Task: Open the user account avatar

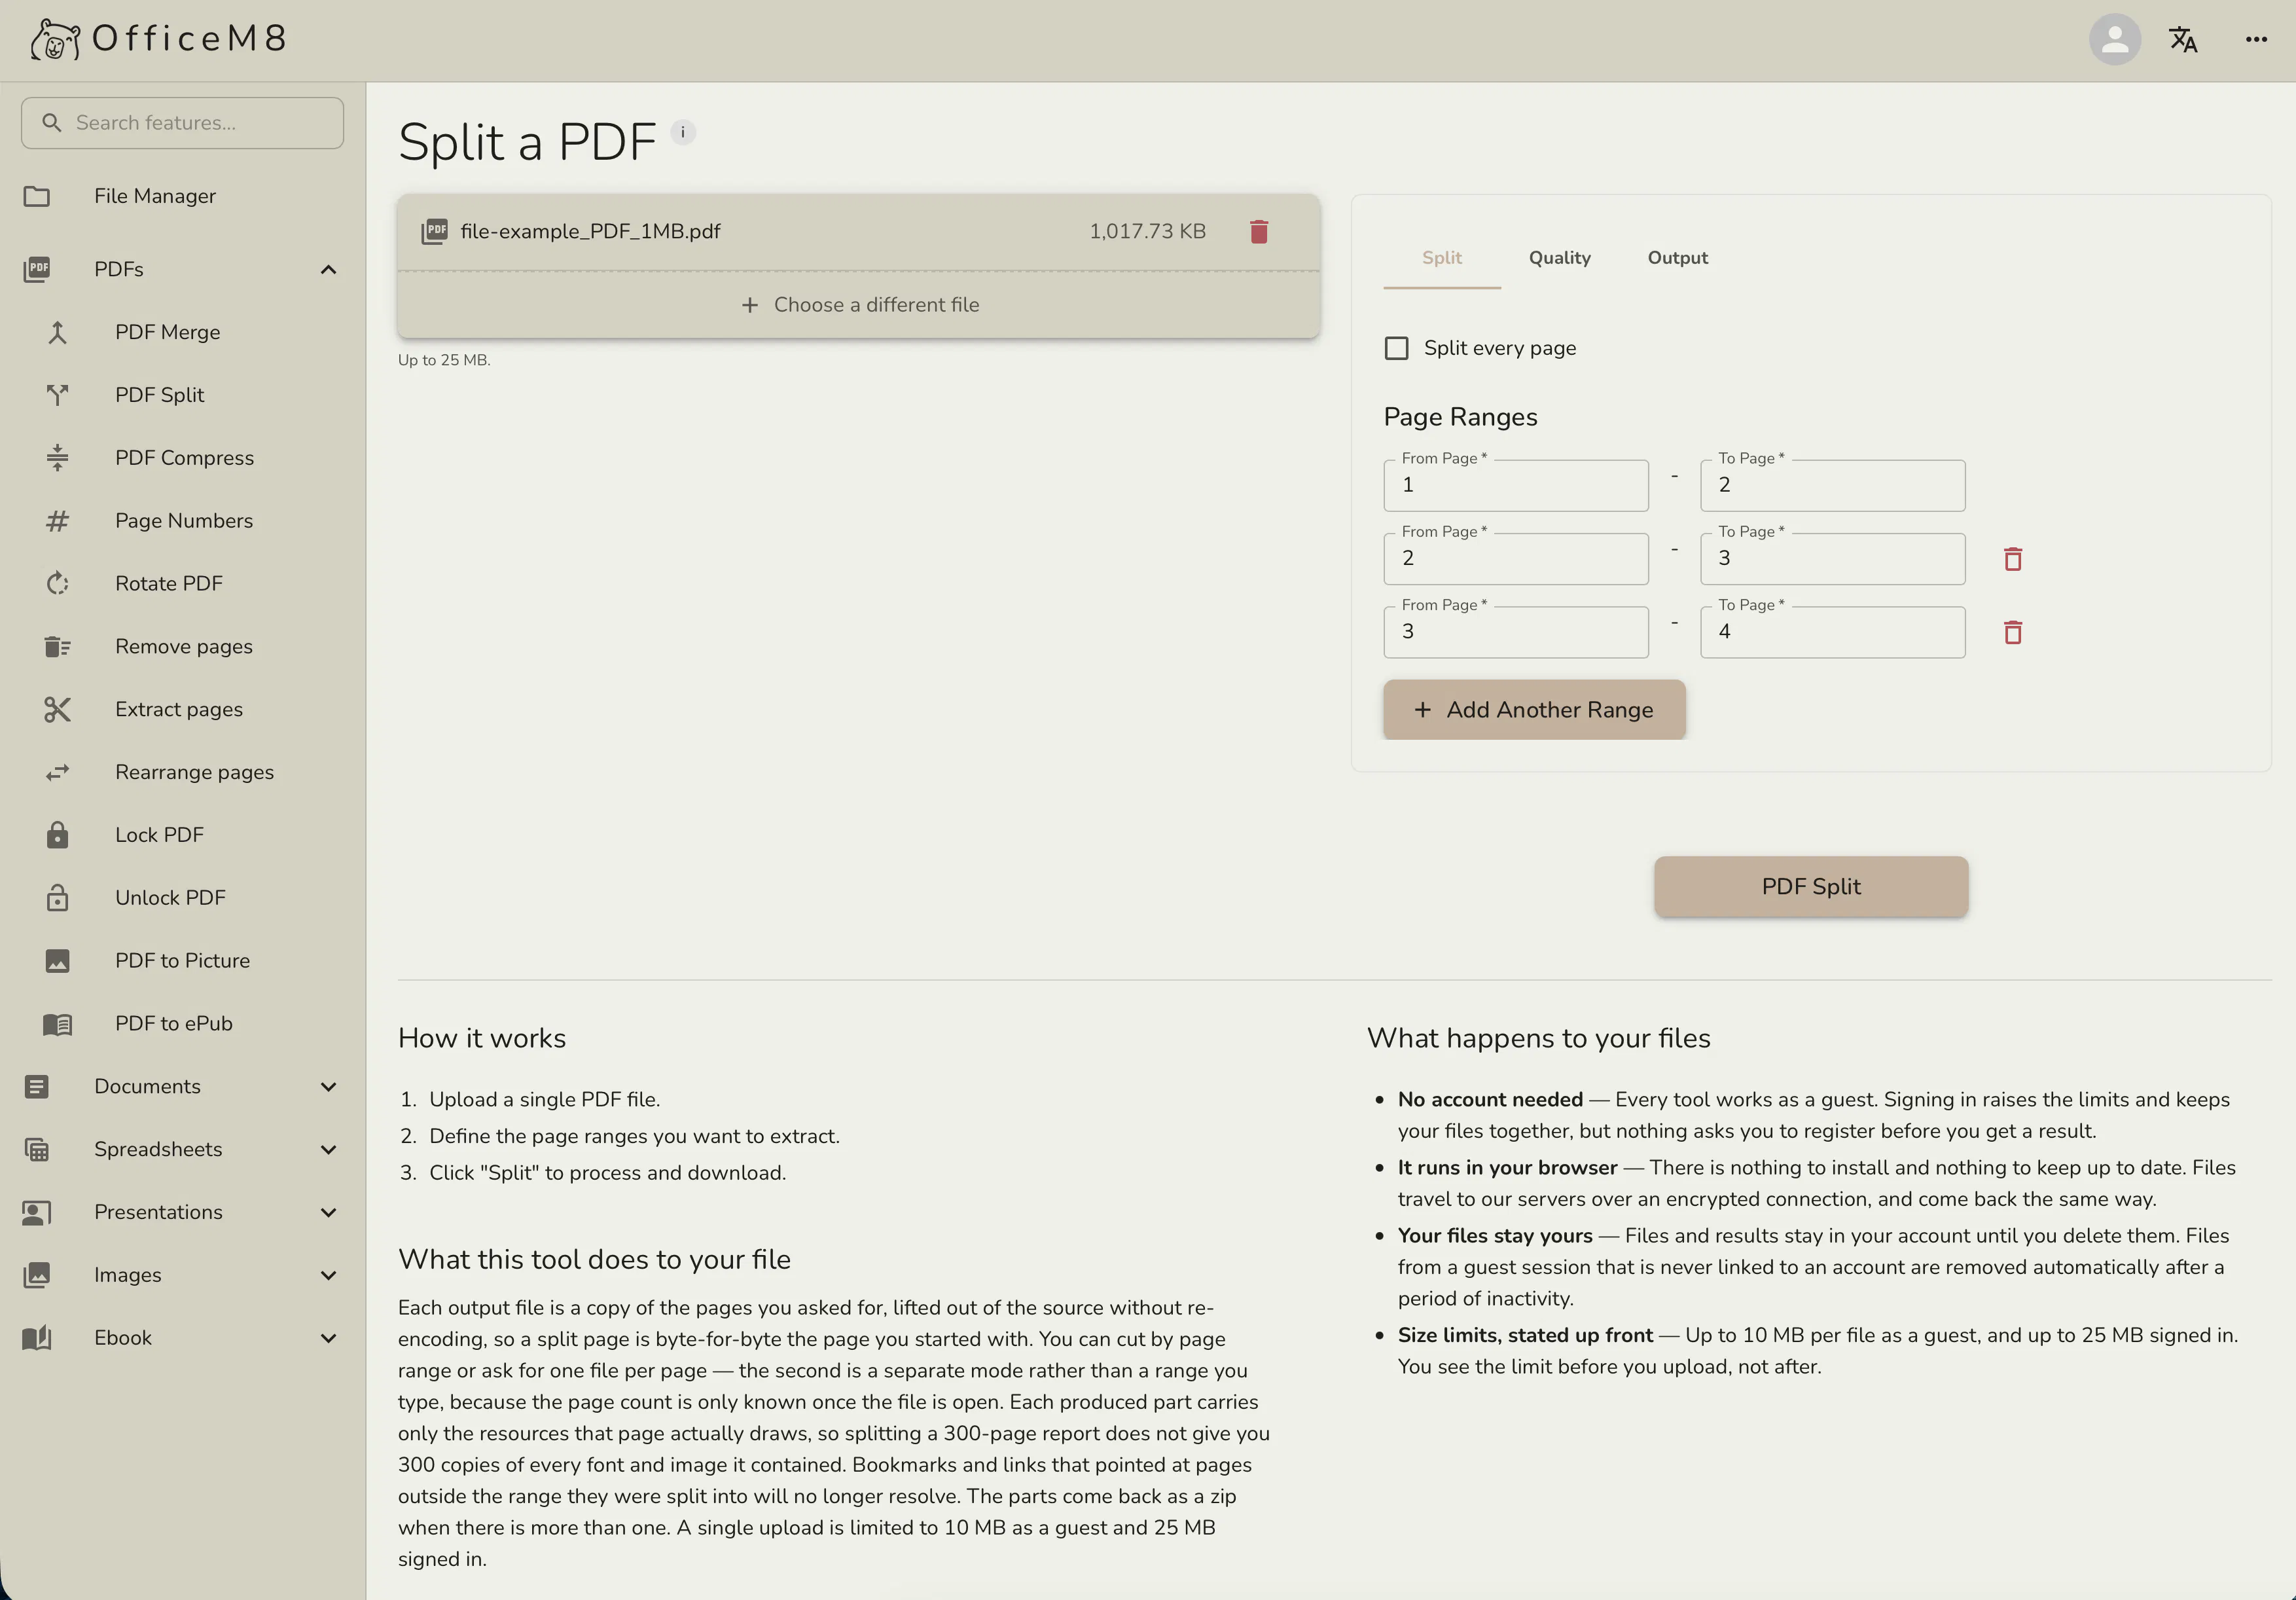Action: click(x=2114, y=39)
